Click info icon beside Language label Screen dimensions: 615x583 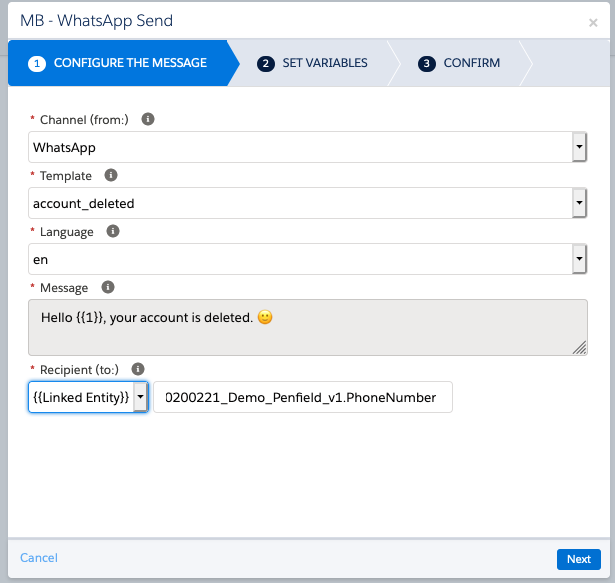coord(113,231)
